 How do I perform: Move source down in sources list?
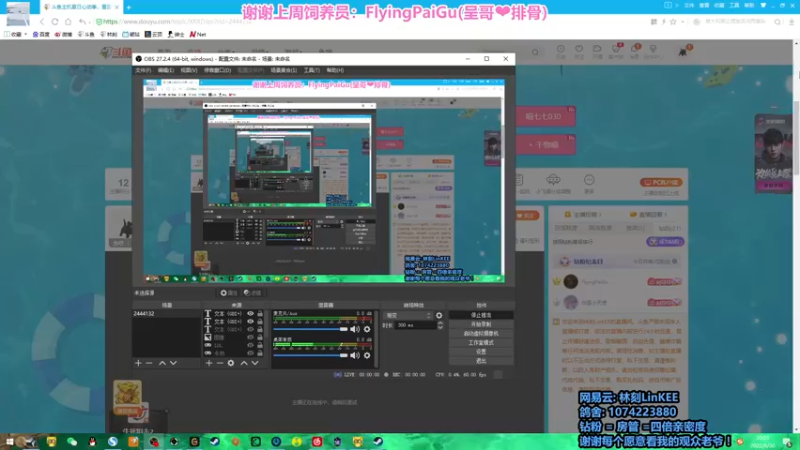tap(255, 363)
